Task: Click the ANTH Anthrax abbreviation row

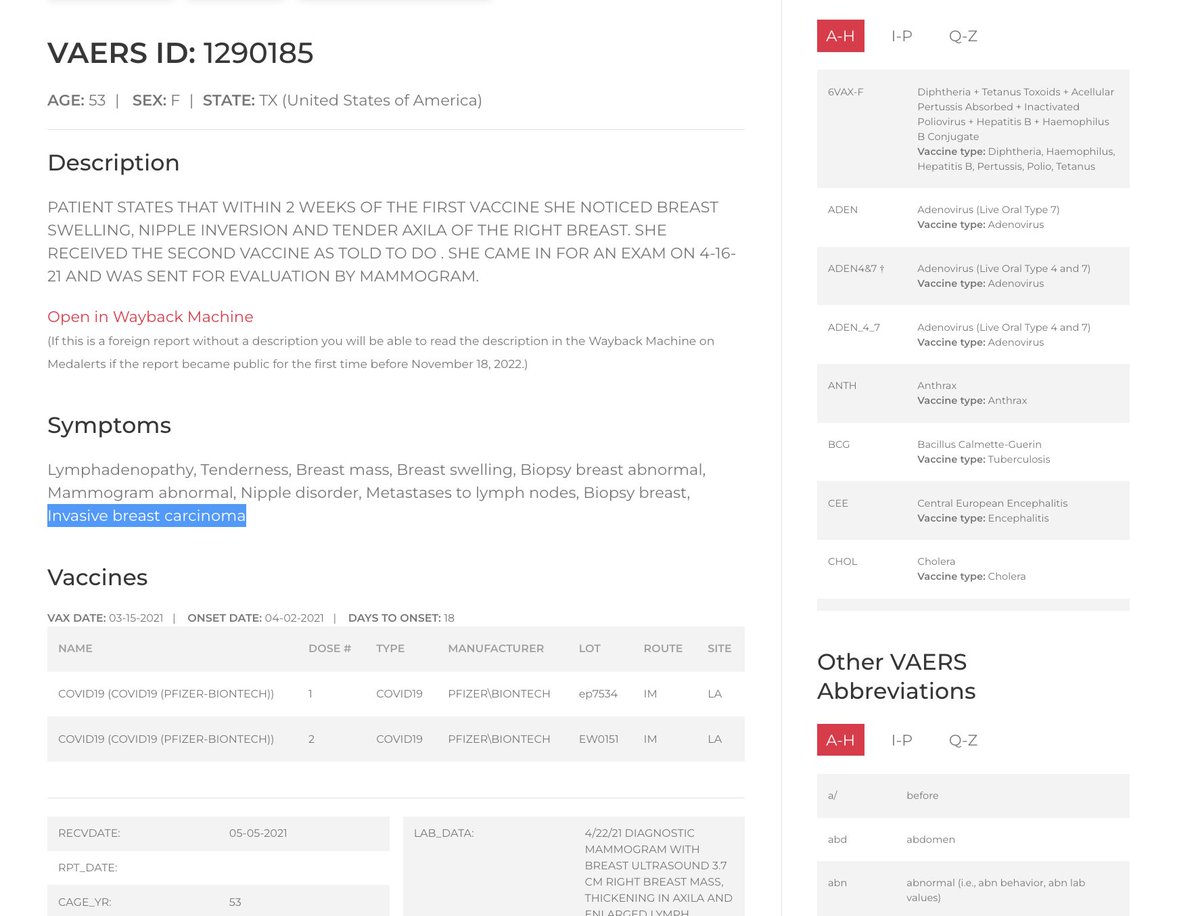Action: point(972,393)
